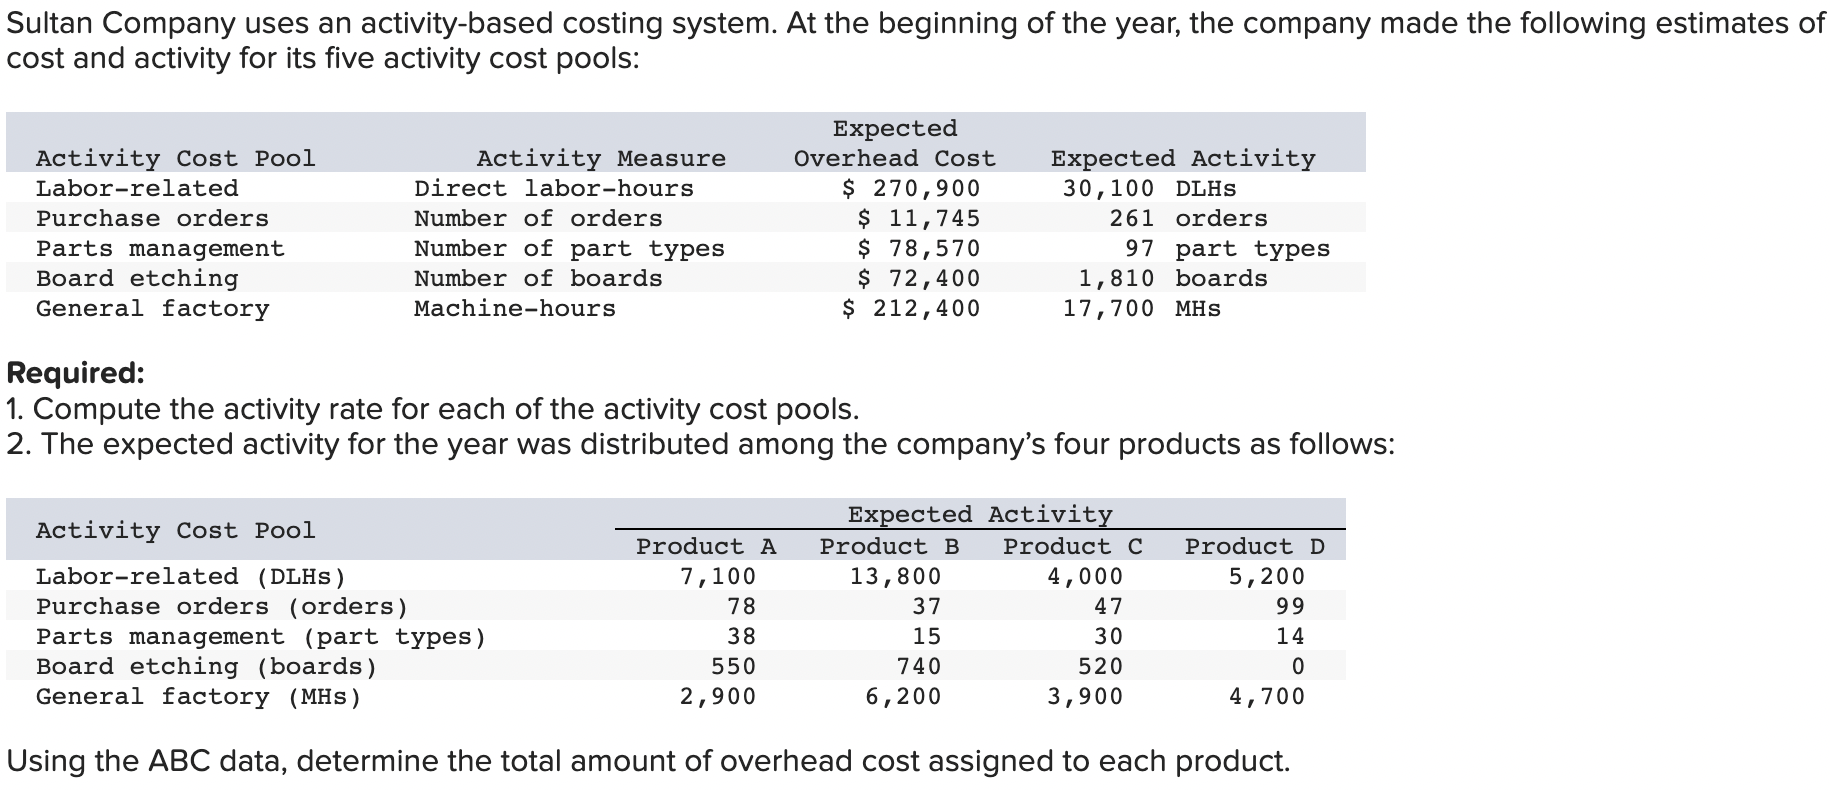
Task: Select the Direct labor-hours activity measure
Action: pos(554,188)
